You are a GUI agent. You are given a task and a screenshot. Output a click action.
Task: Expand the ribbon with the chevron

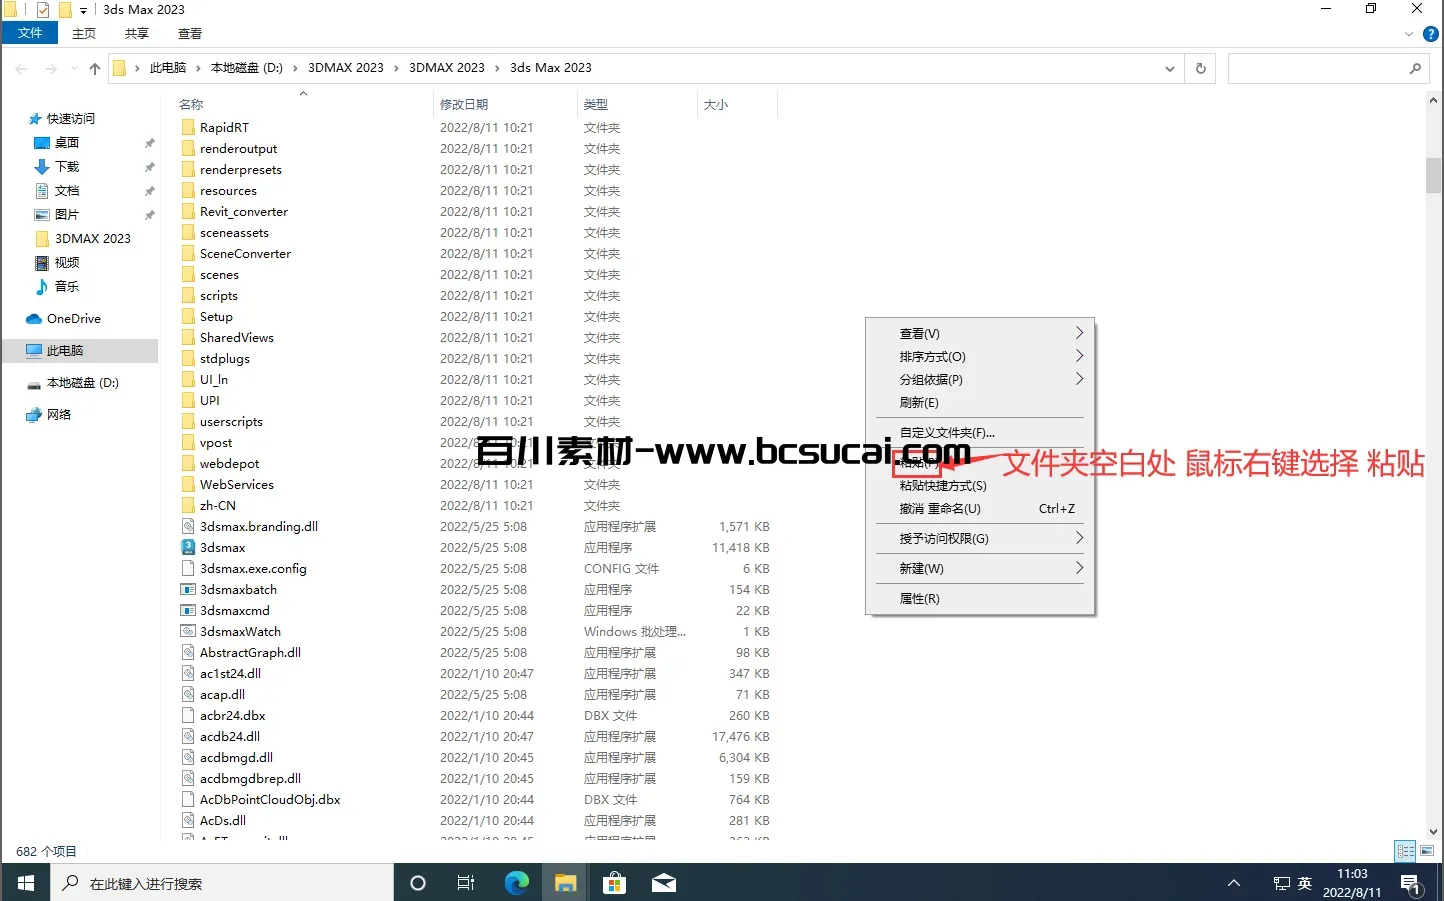pos(1409,33)
